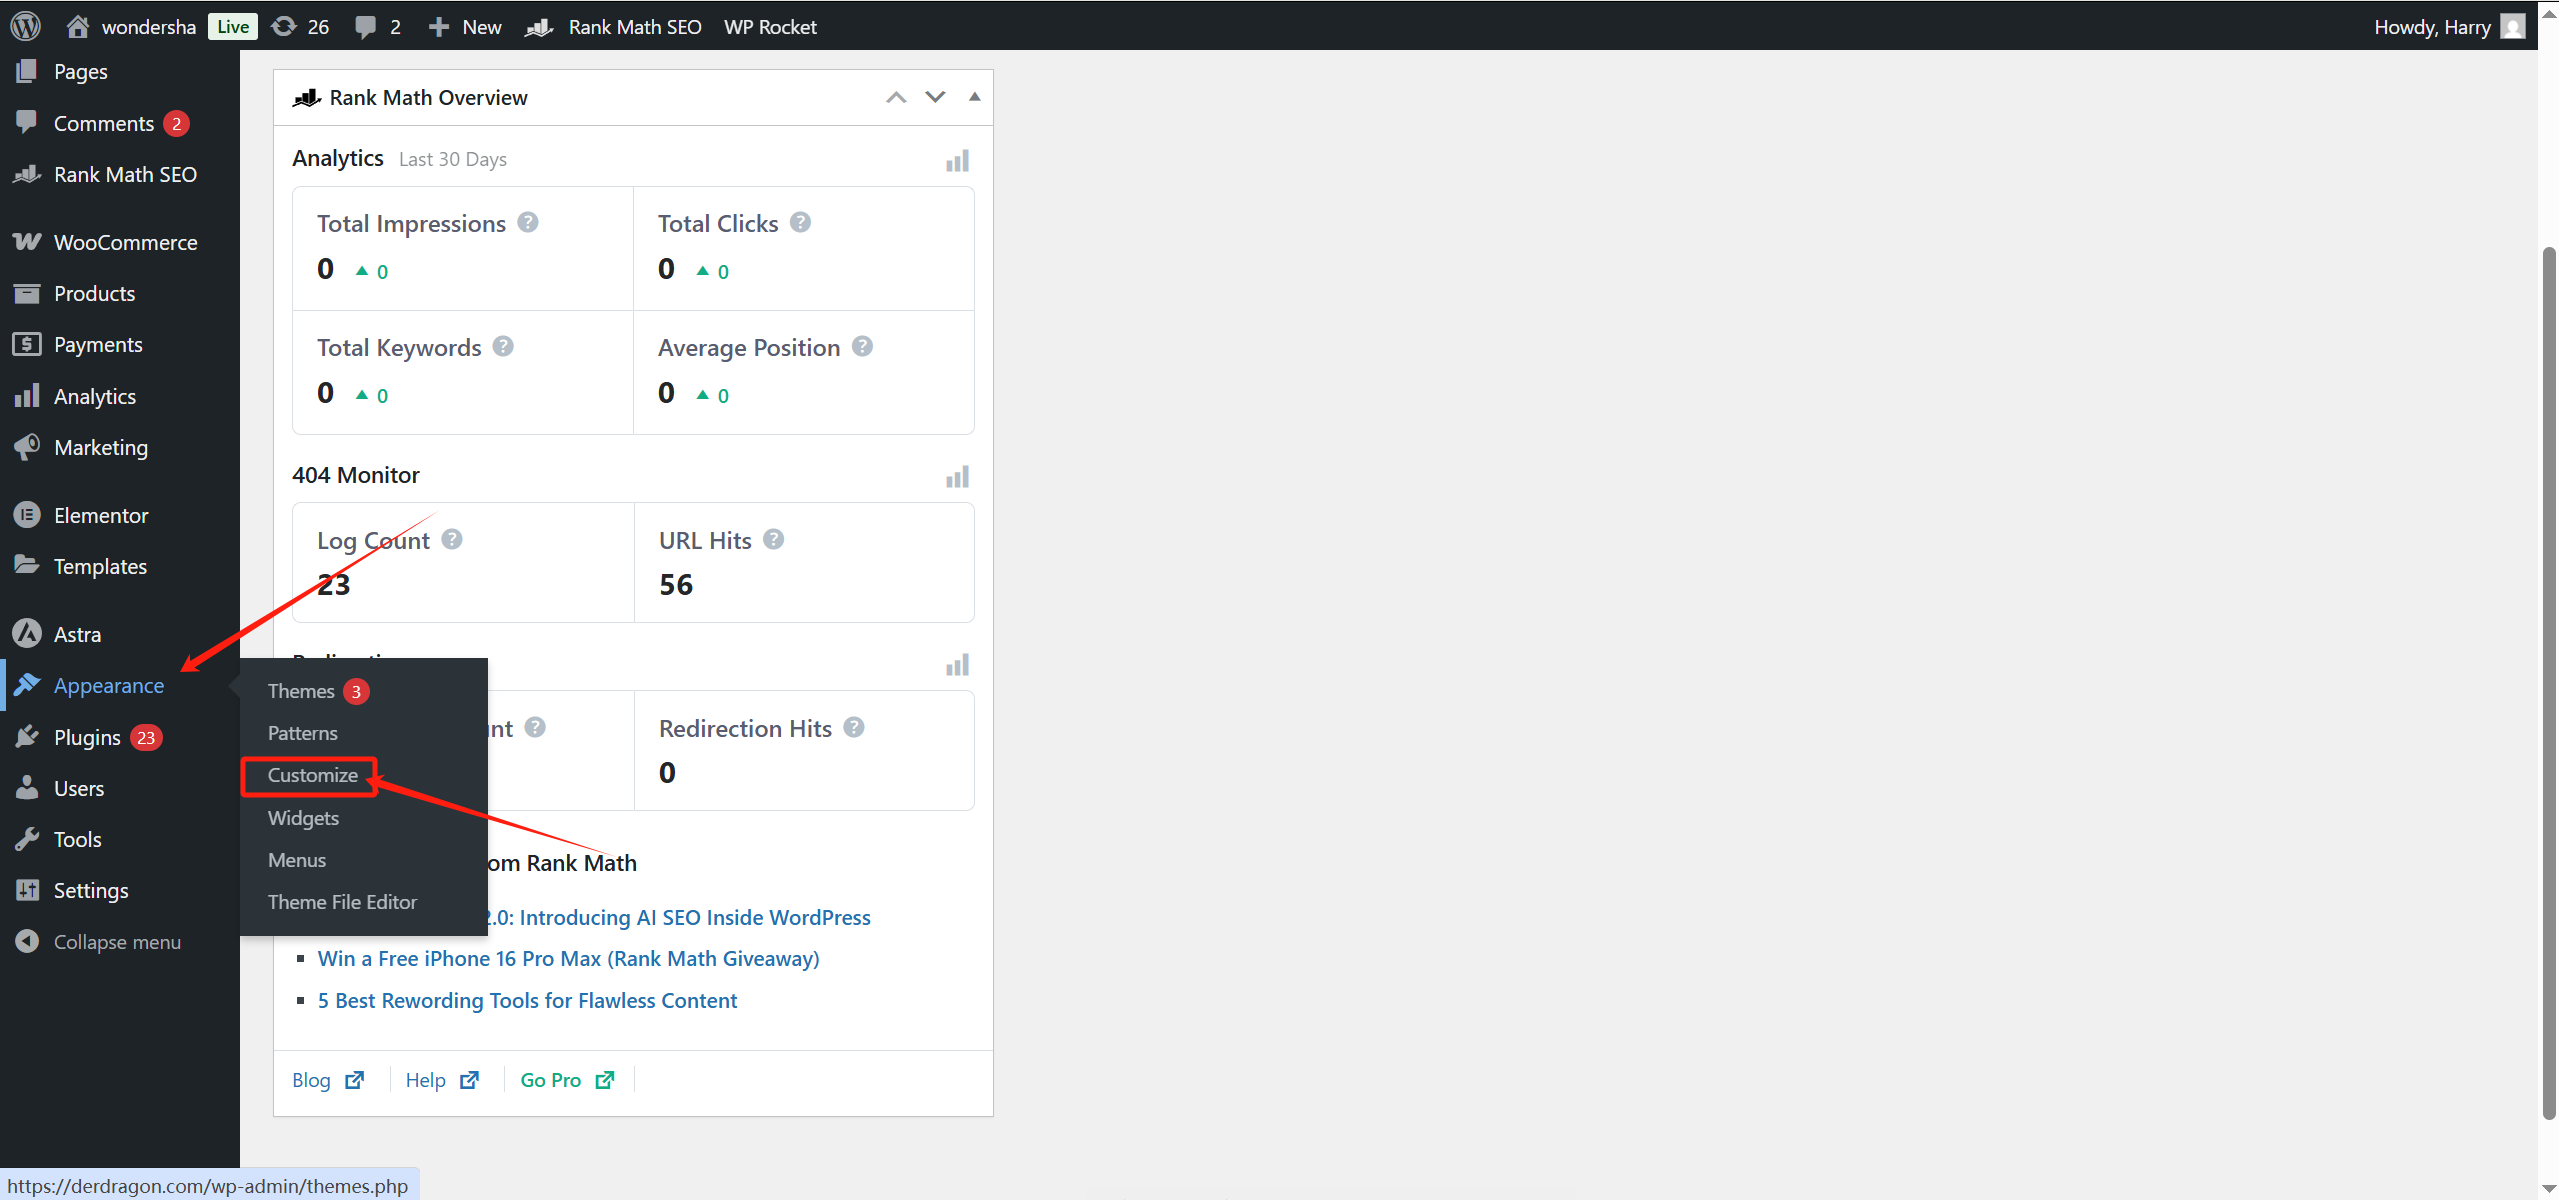2559x1200 pixels.
Task: Collapse the admin sidebar menu
Action: (116, 942)
